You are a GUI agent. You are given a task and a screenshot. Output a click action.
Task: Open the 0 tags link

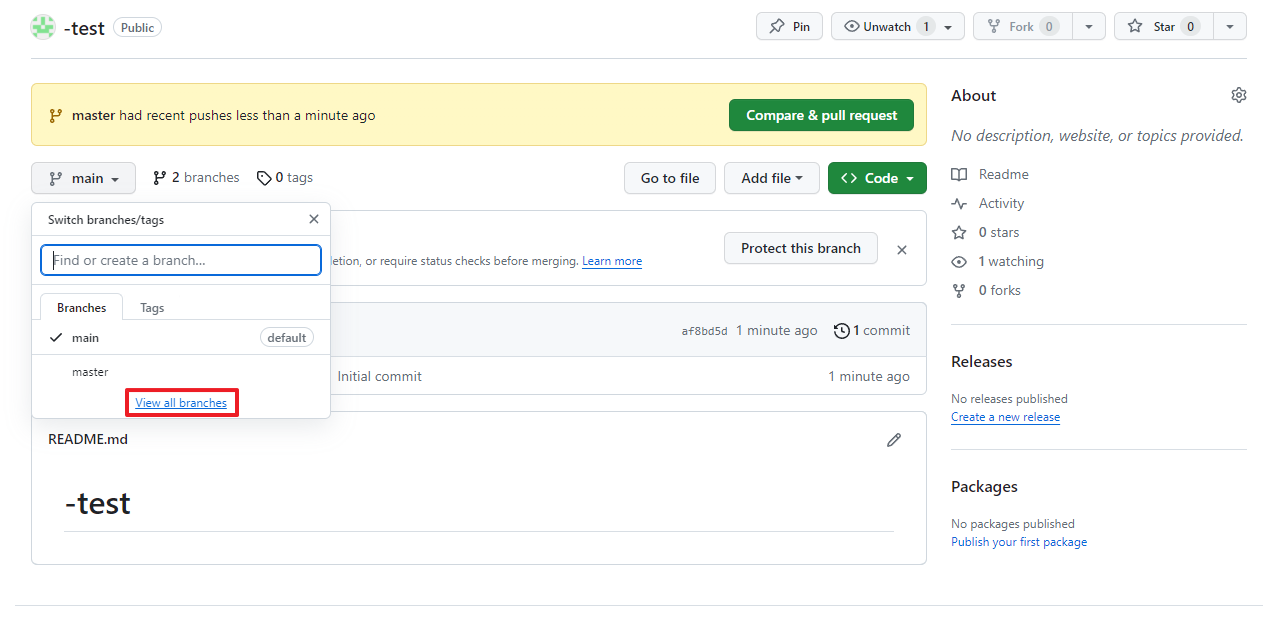click(x=285, y=178)
